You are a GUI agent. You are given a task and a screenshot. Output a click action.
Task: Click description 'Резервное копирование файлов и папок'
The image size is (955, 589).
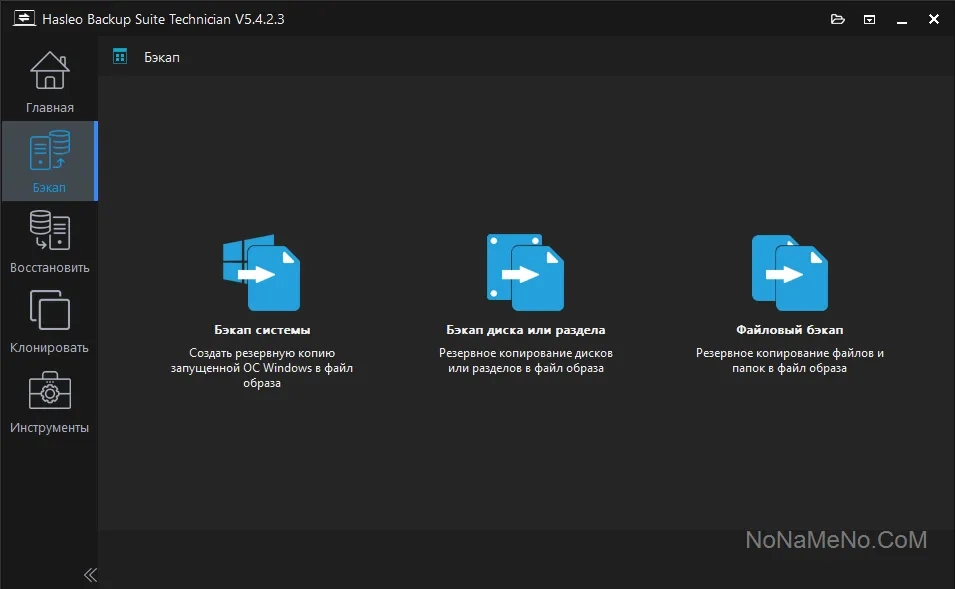[x=789, y=361]
